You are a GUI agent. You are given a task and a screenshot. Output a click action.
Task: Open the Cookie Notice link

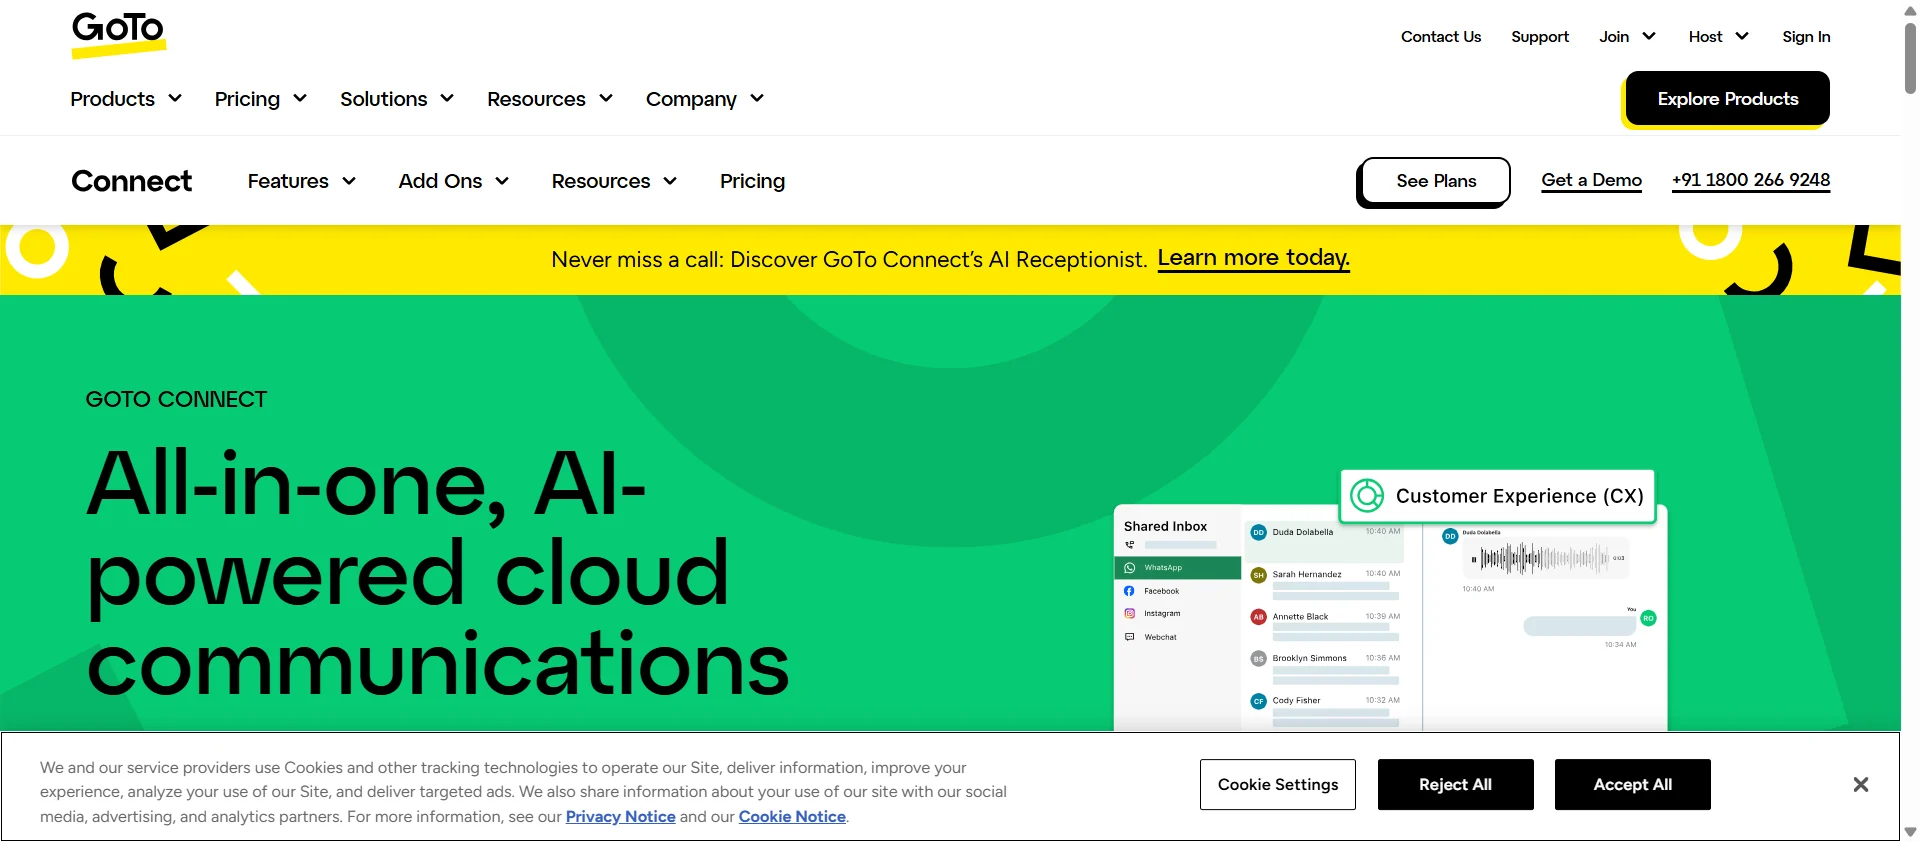pyautogui.click(x=792, y=817)
